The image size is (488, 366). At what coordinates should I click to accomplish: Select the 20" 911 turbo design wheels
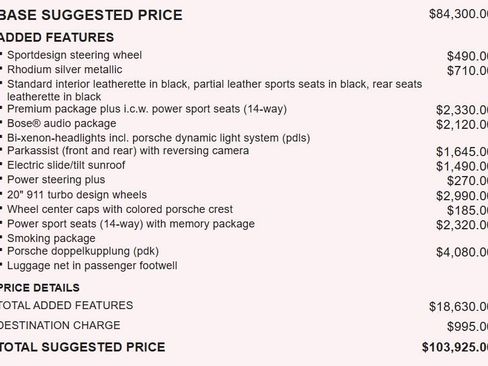77,195
